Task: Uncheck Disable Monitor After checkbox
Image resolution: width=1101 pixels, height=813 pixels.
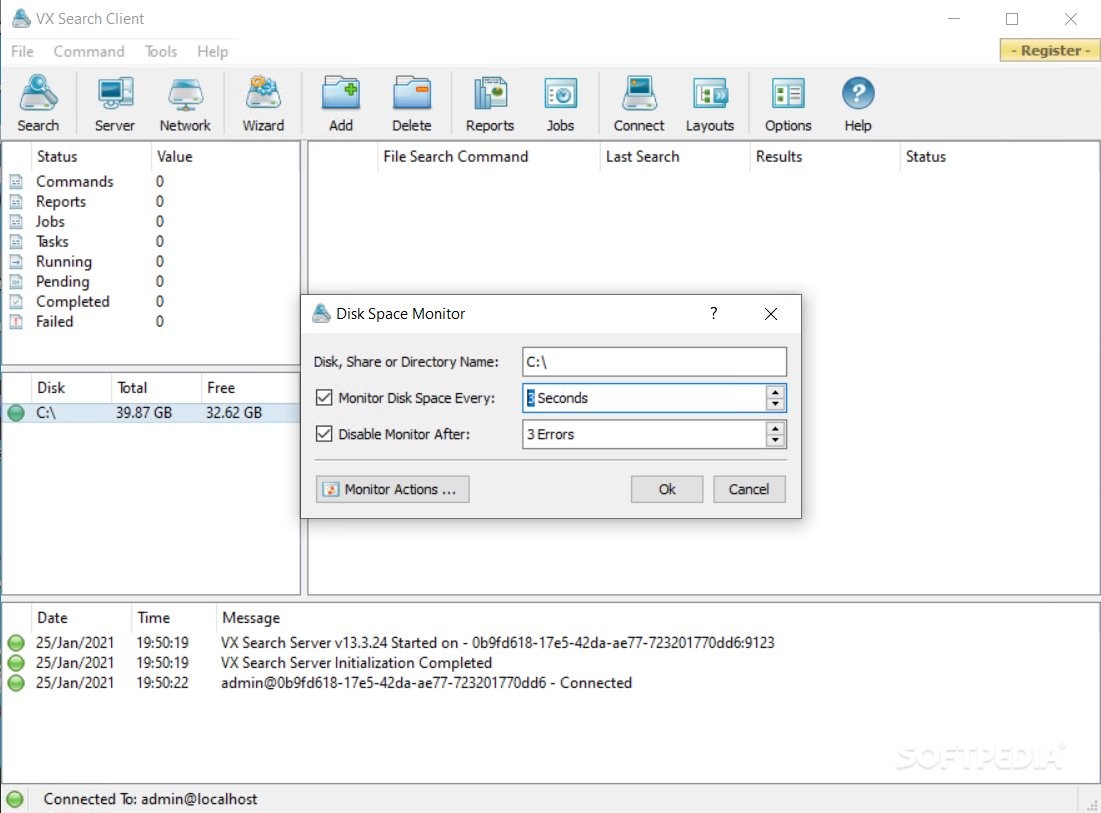Action: point(324,434)
